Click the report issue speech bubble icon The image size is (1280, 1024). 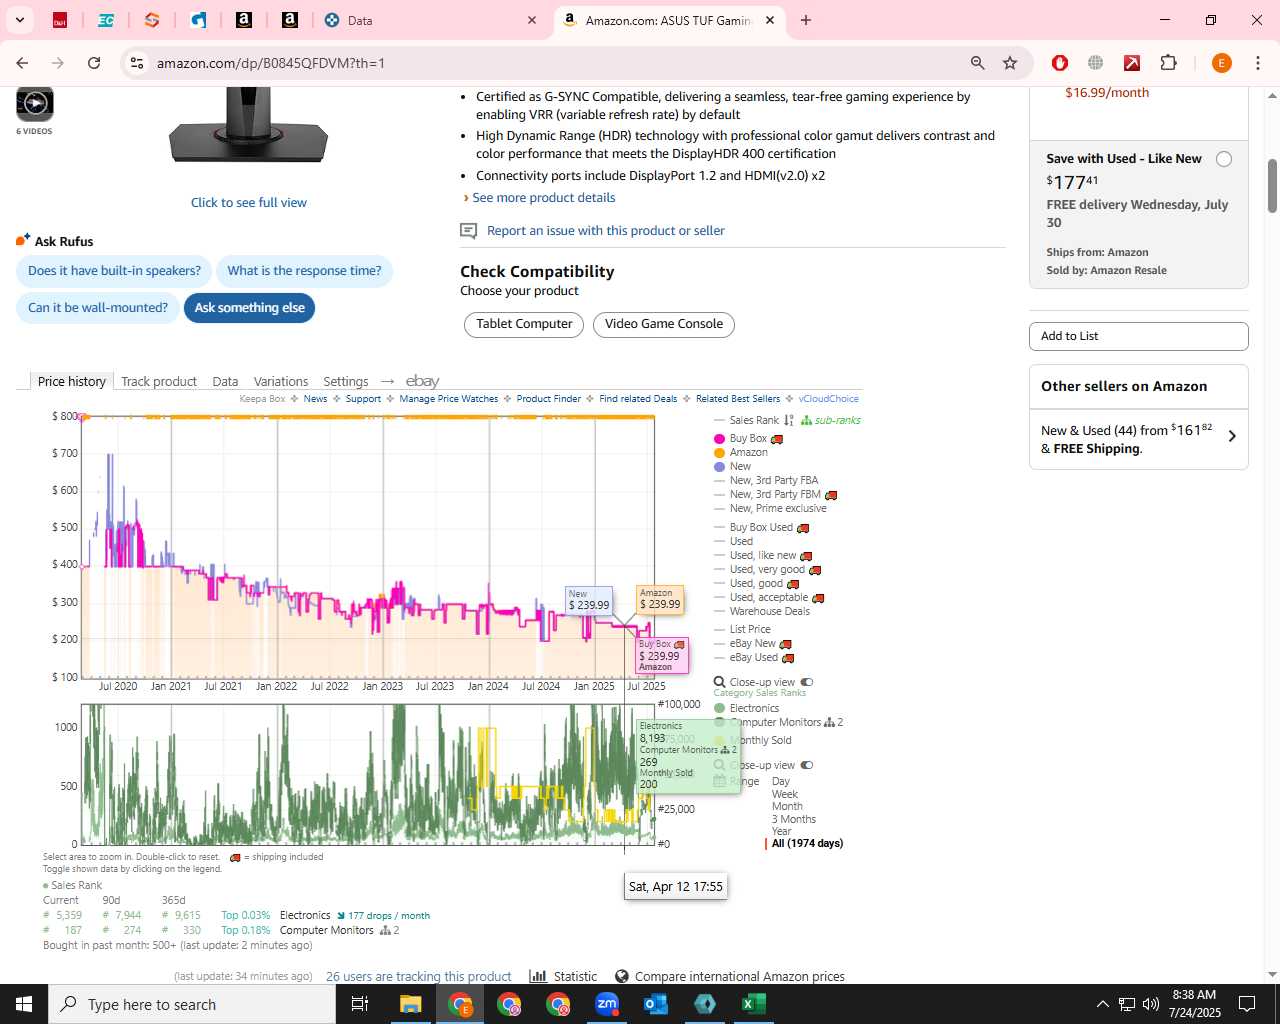pyautogui.click(x=468, y=231)
